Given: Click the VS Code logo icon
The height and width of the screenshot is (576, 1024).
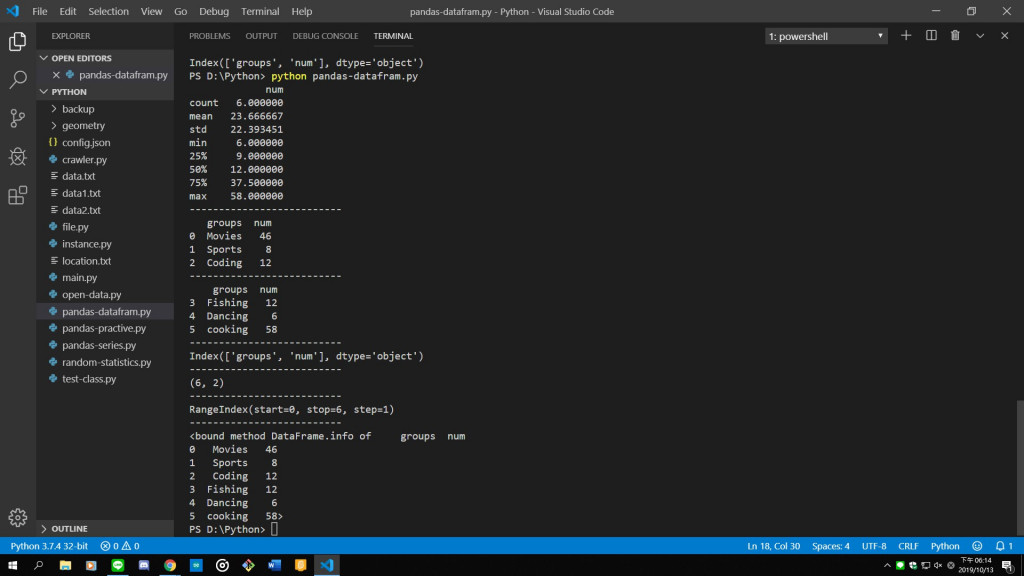Looking at the screenshot, I should coord(13,11).
